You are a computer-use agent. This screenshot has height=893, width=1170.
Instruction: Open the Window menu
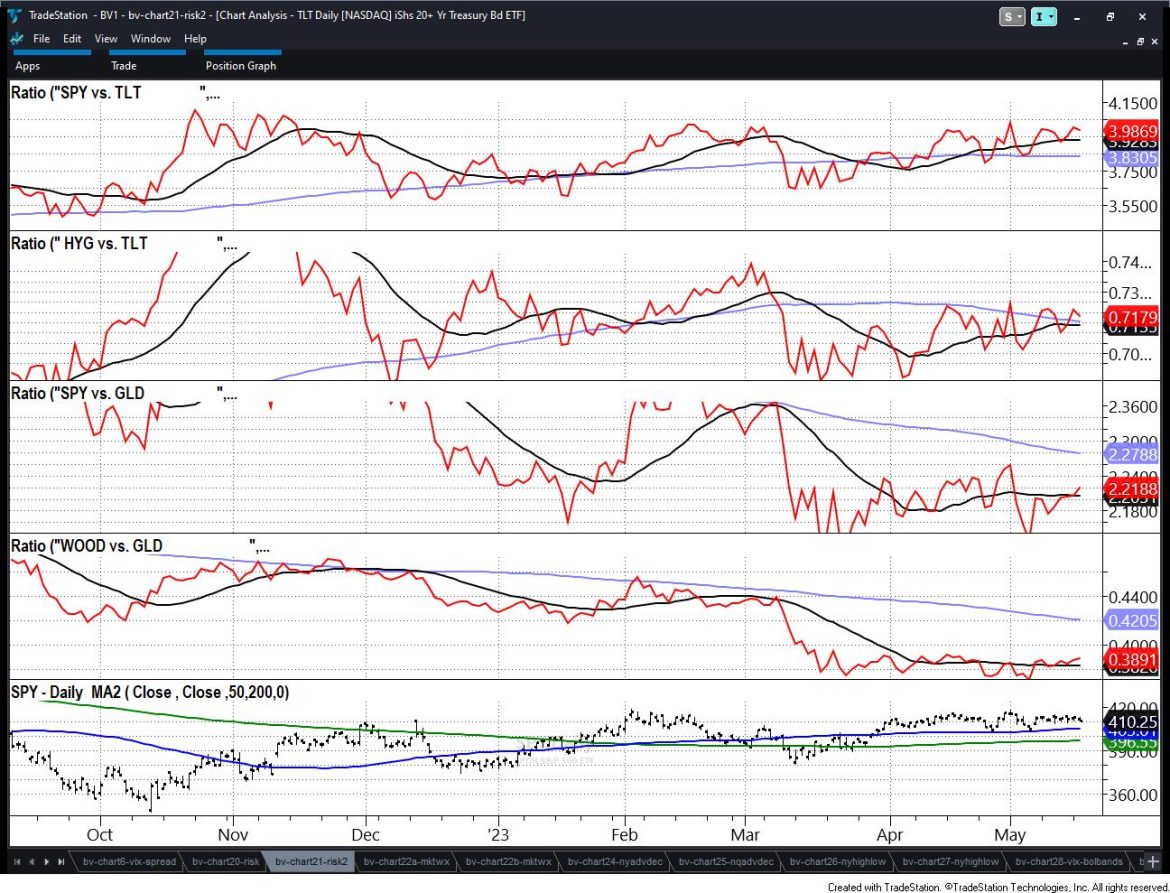click(149, 38)
